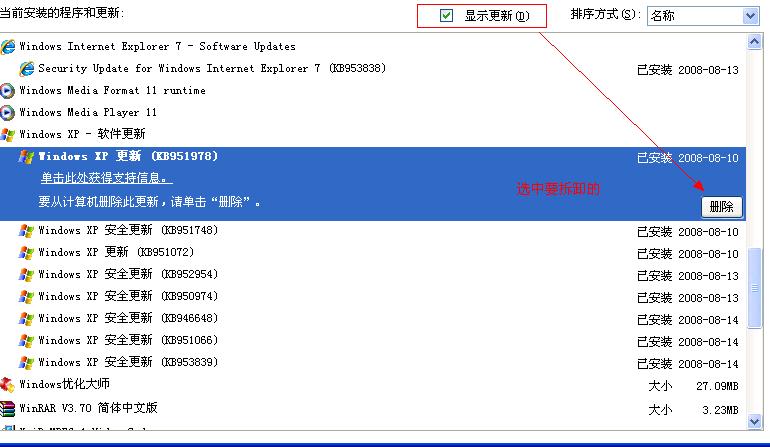Select Windows XP 更新 (KB951072)
The width and height of the screenshot is (770, 447).
pyautogui.click(x=116, y=252)
